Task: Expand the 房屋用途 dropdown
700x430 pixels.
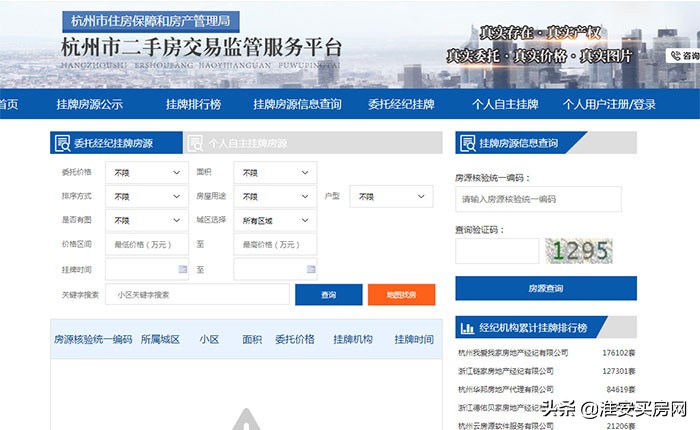Action: [275, 196]
